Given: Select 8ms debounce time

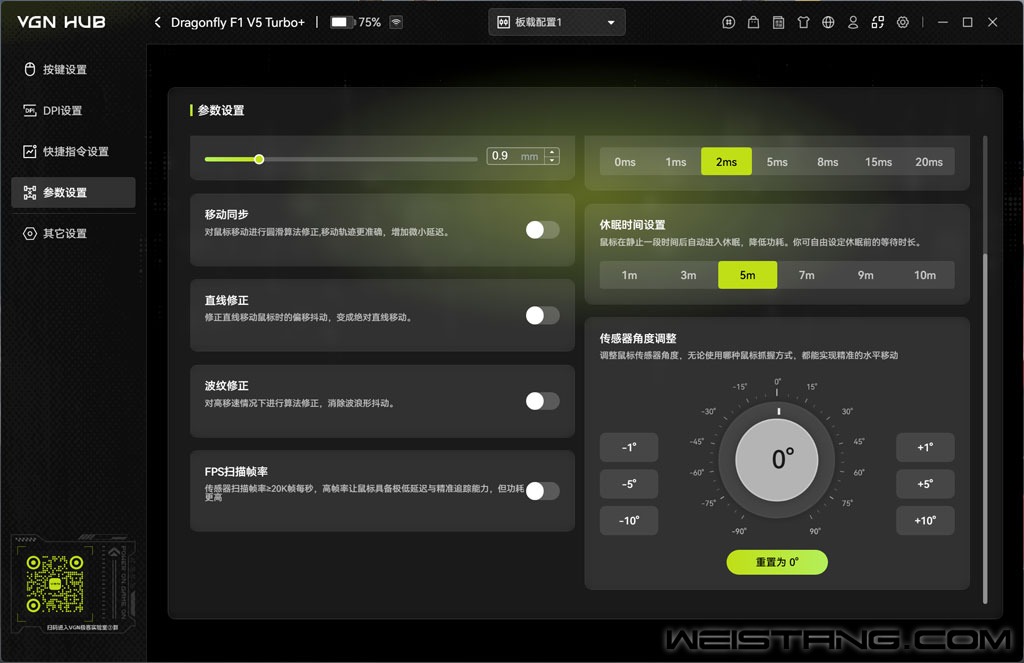Looking at the screenshot, I should [x=827, y=161].
